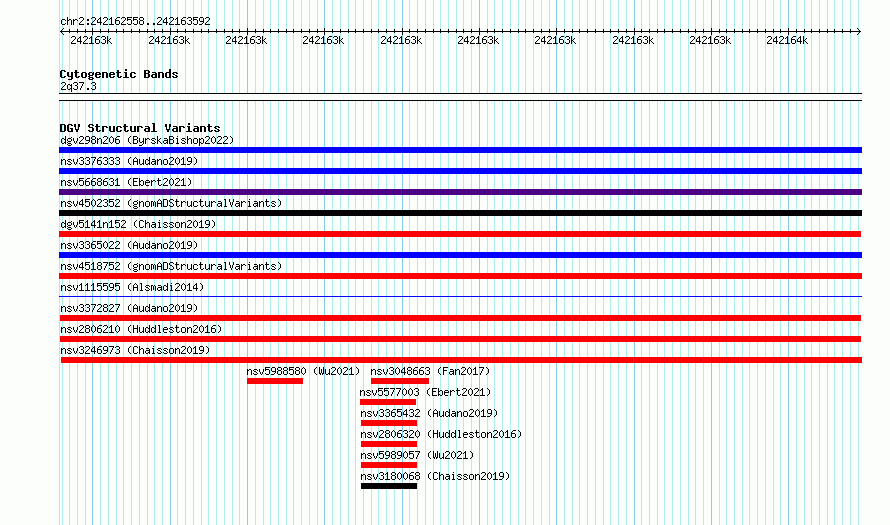Image resolution: width=890 pixels, height=525 pixels.
Task: Open nsv3180068 (Chaisson2019) label
Action: (x=435, y=476)
